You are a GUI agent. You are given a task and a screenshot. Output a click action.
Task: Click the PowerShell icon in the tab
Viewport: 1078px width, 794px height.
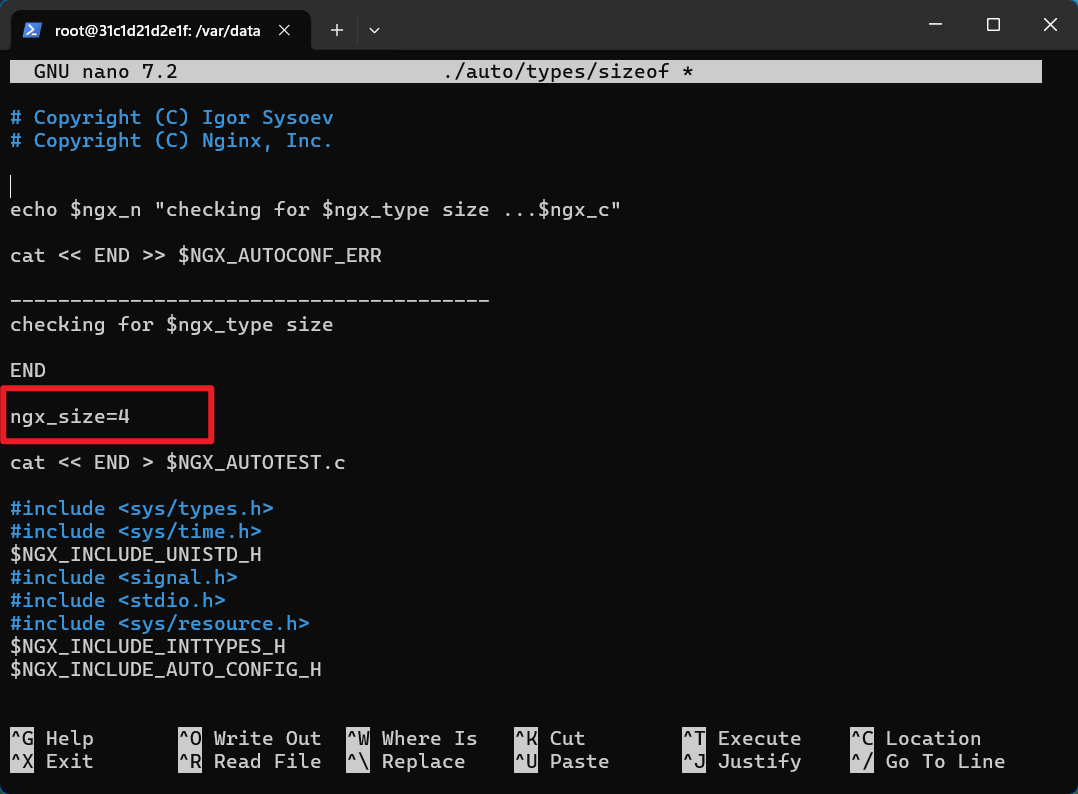tap(32, 30)
